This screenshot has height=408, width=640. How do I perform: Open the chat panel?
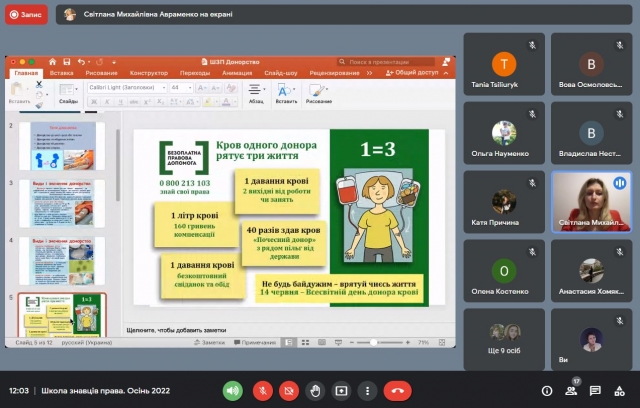595,390
